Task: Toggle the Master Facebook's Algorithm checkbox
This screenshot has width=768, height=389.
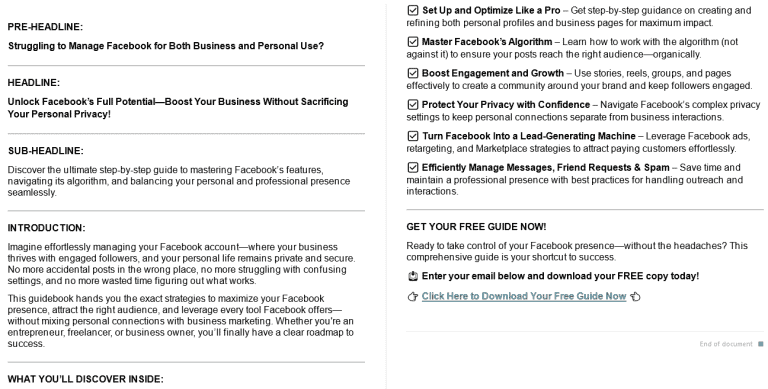Action: tap(413, 42)
